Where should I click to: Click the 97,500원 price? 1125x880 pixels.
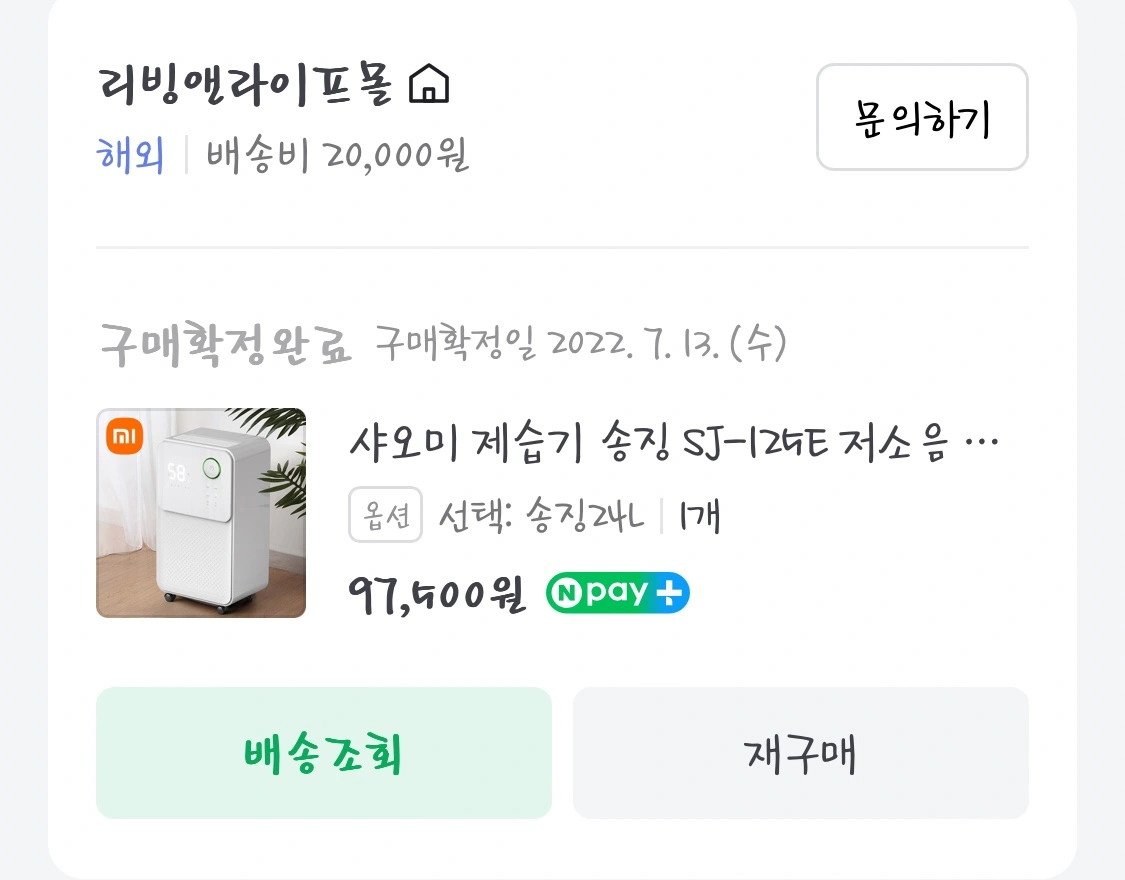click(x=437, y=595)
